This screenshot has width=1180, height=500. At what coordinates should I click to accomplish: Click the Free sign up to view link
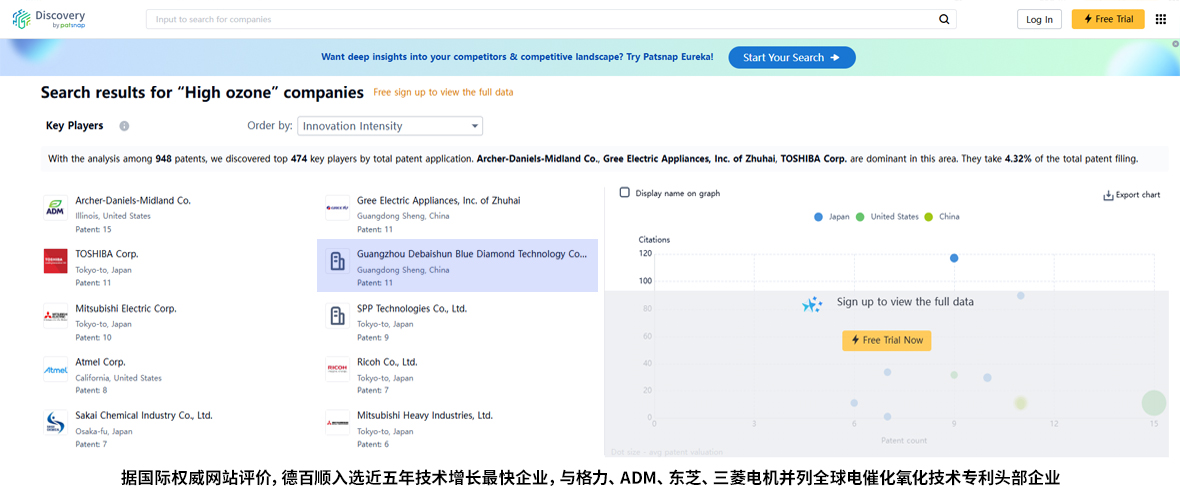[443, 93]
